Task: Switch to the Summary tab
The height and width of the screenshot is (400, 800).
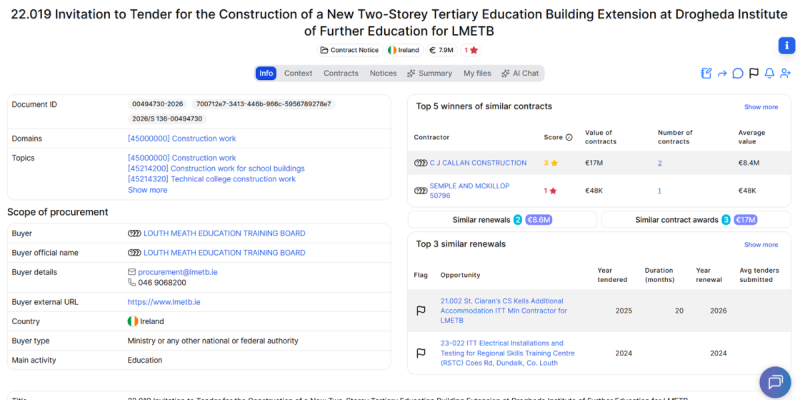Action: pyautogui.click(x=430, y=73)
